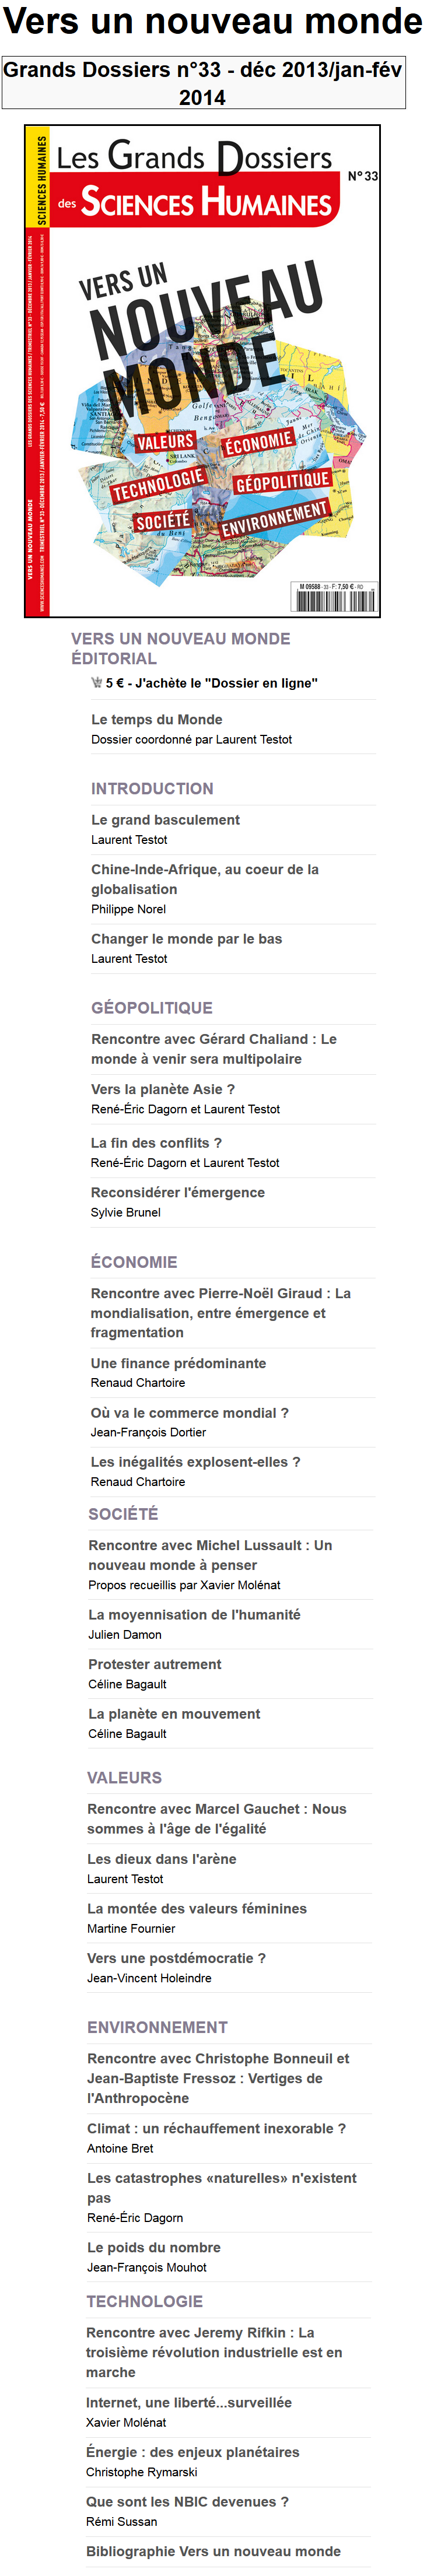Open "Les dieux dans l'arène" article
Image resolution: width=434 pixels, height=2576 pixels.
click(x=162, y=1859)
